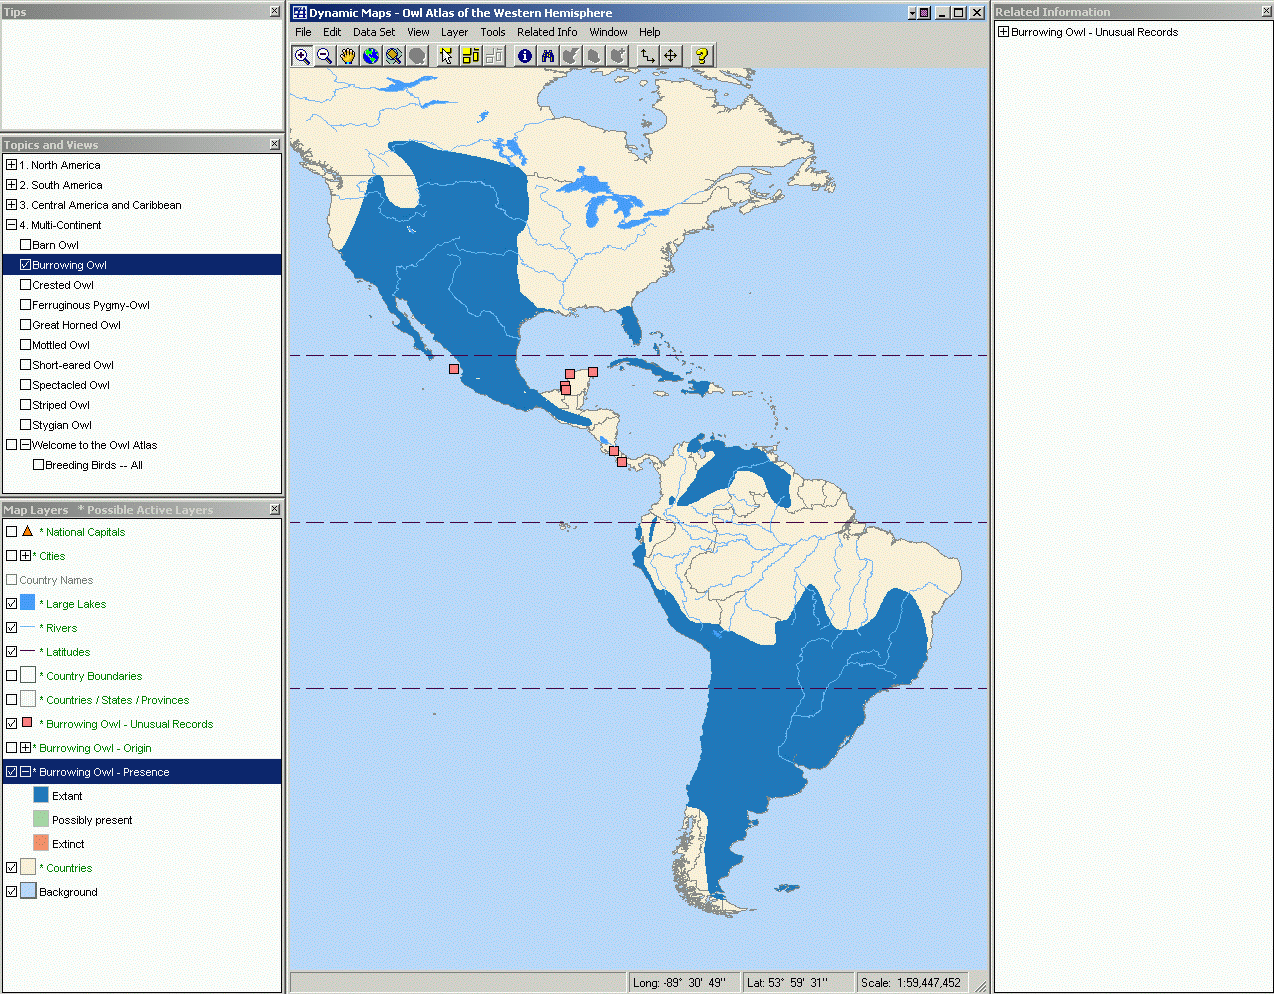
Task: Open the Find binoculars tool
Action: coord(548,56)
